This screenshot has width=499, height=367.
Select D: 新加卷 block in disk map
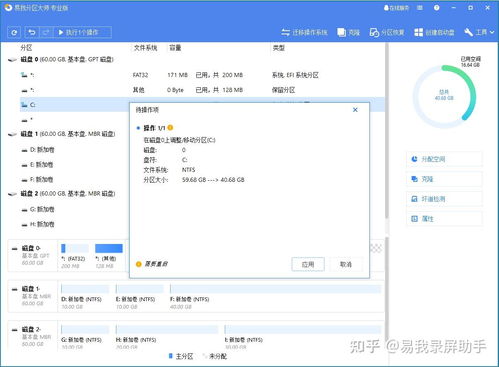coord(85,297)
